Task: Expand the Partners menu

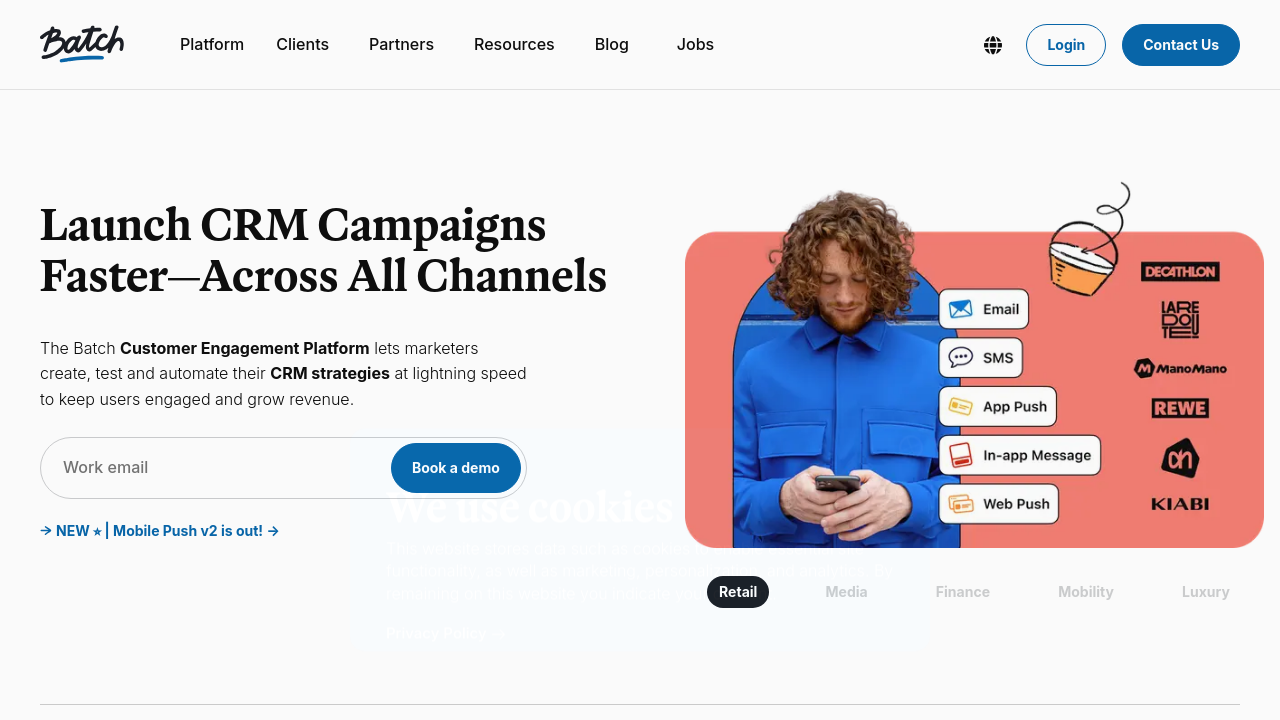Action: (x=401, y=45)
